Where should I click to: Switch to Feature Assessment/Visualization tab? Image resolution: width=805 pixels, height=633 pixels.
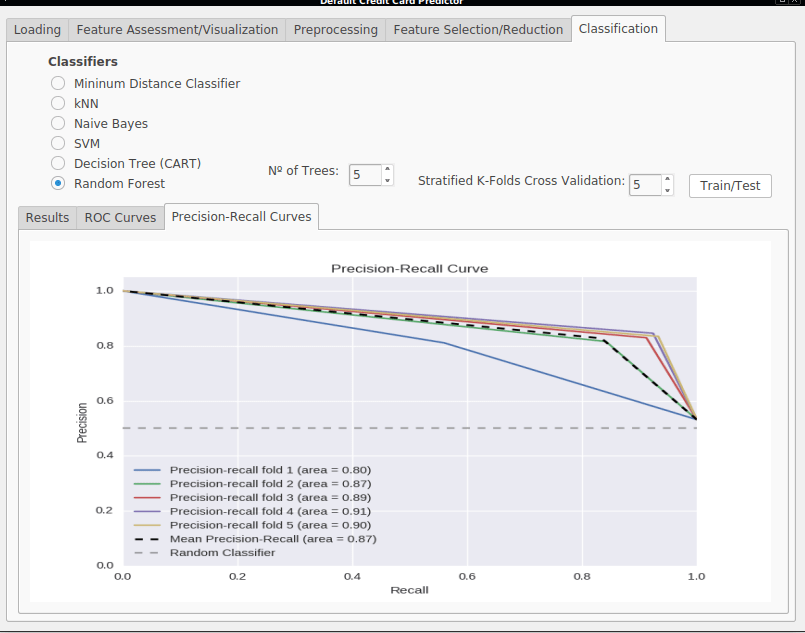point(177,30)
